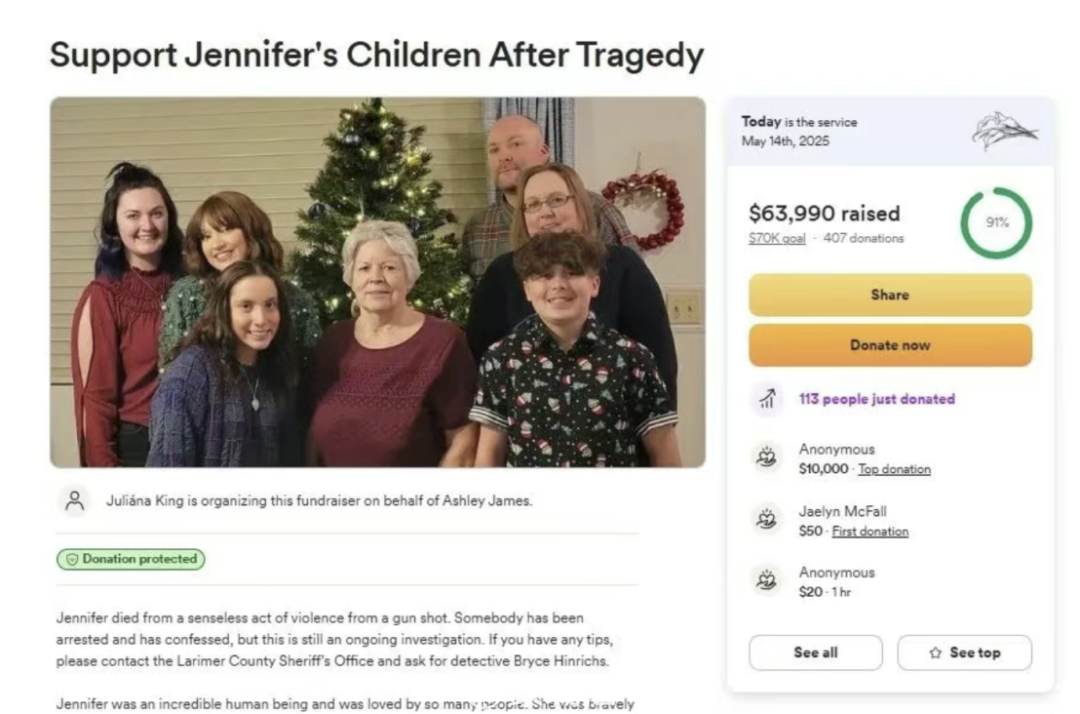Screen dimensions: 1080x714
Task: Click the Donation protected badge
Action: [131, 559]
